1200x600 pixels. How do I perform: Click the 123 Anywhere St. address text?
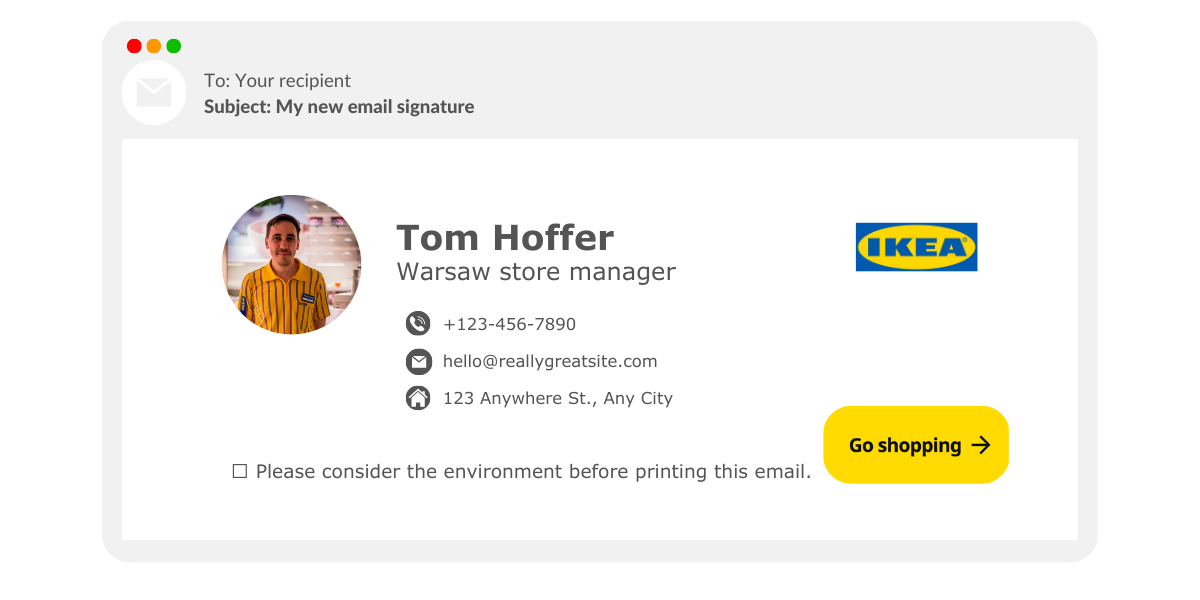(x=557, y=398)
